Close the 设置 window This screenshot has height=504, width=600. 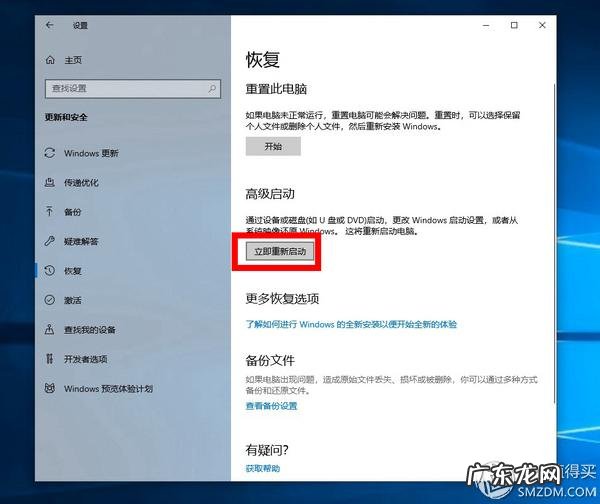tap(542, 25)
